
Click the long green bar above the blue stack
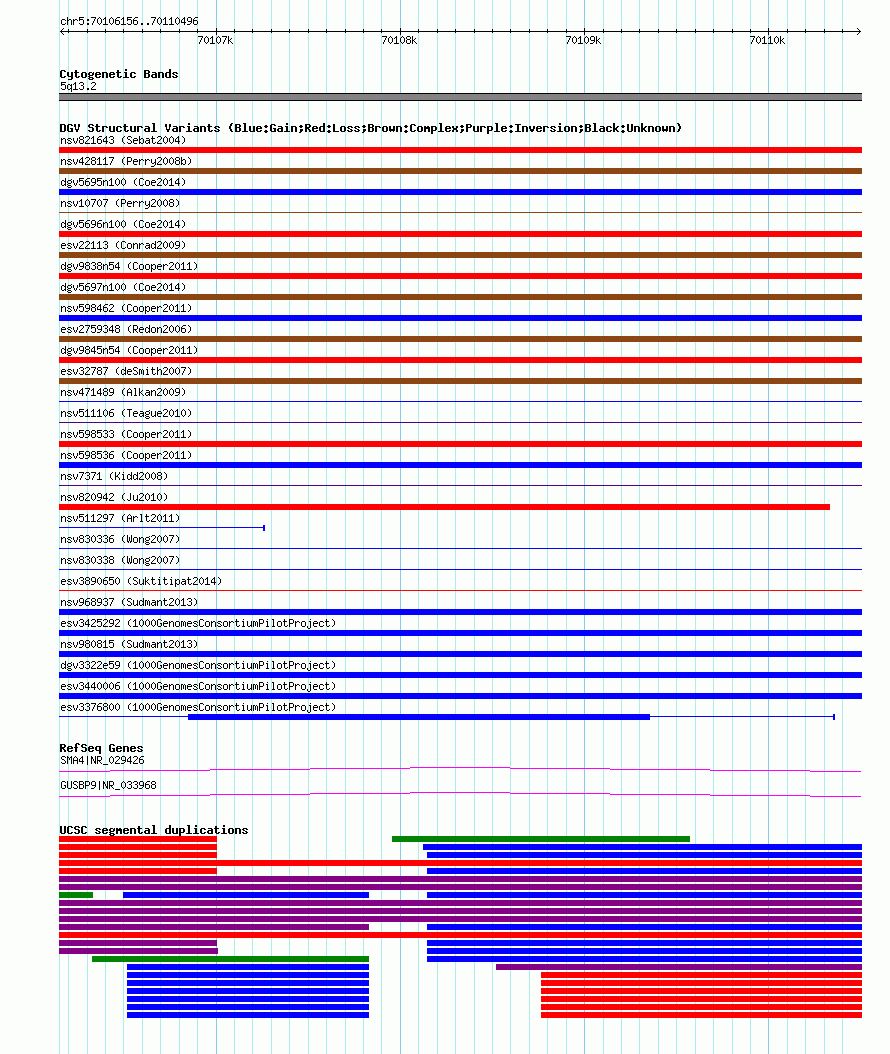231,959
